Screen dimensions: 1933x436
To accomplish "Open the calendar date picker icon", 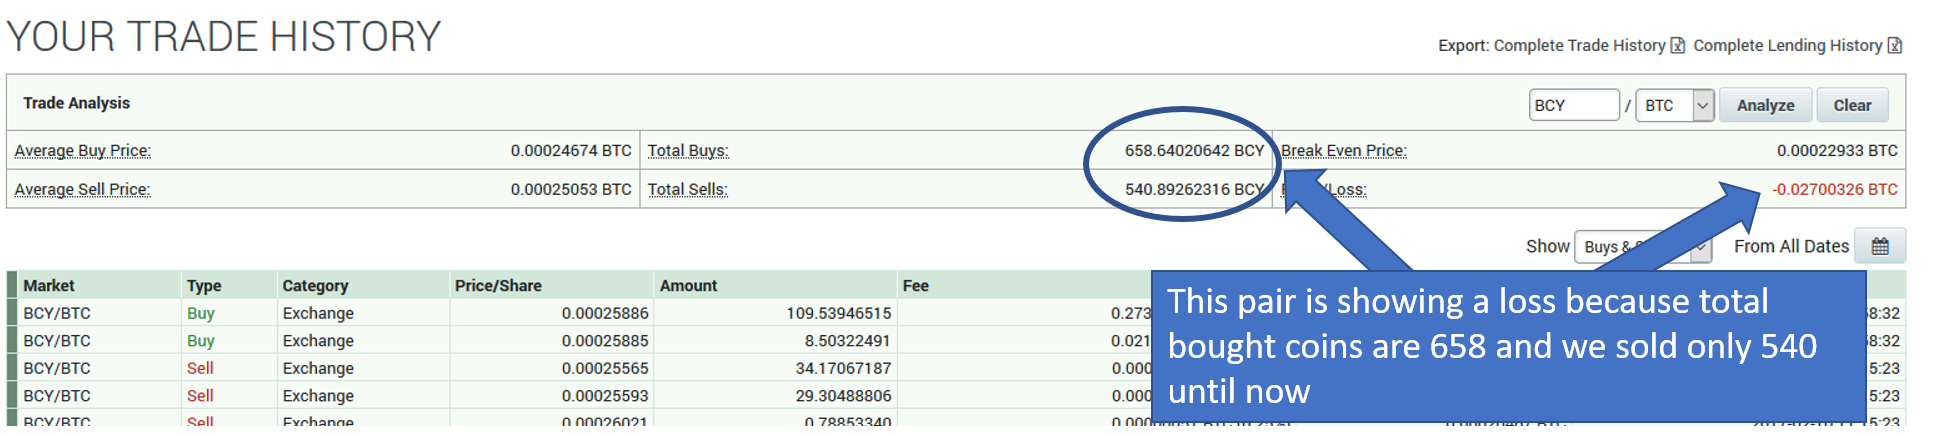I will coord(1880,246).
